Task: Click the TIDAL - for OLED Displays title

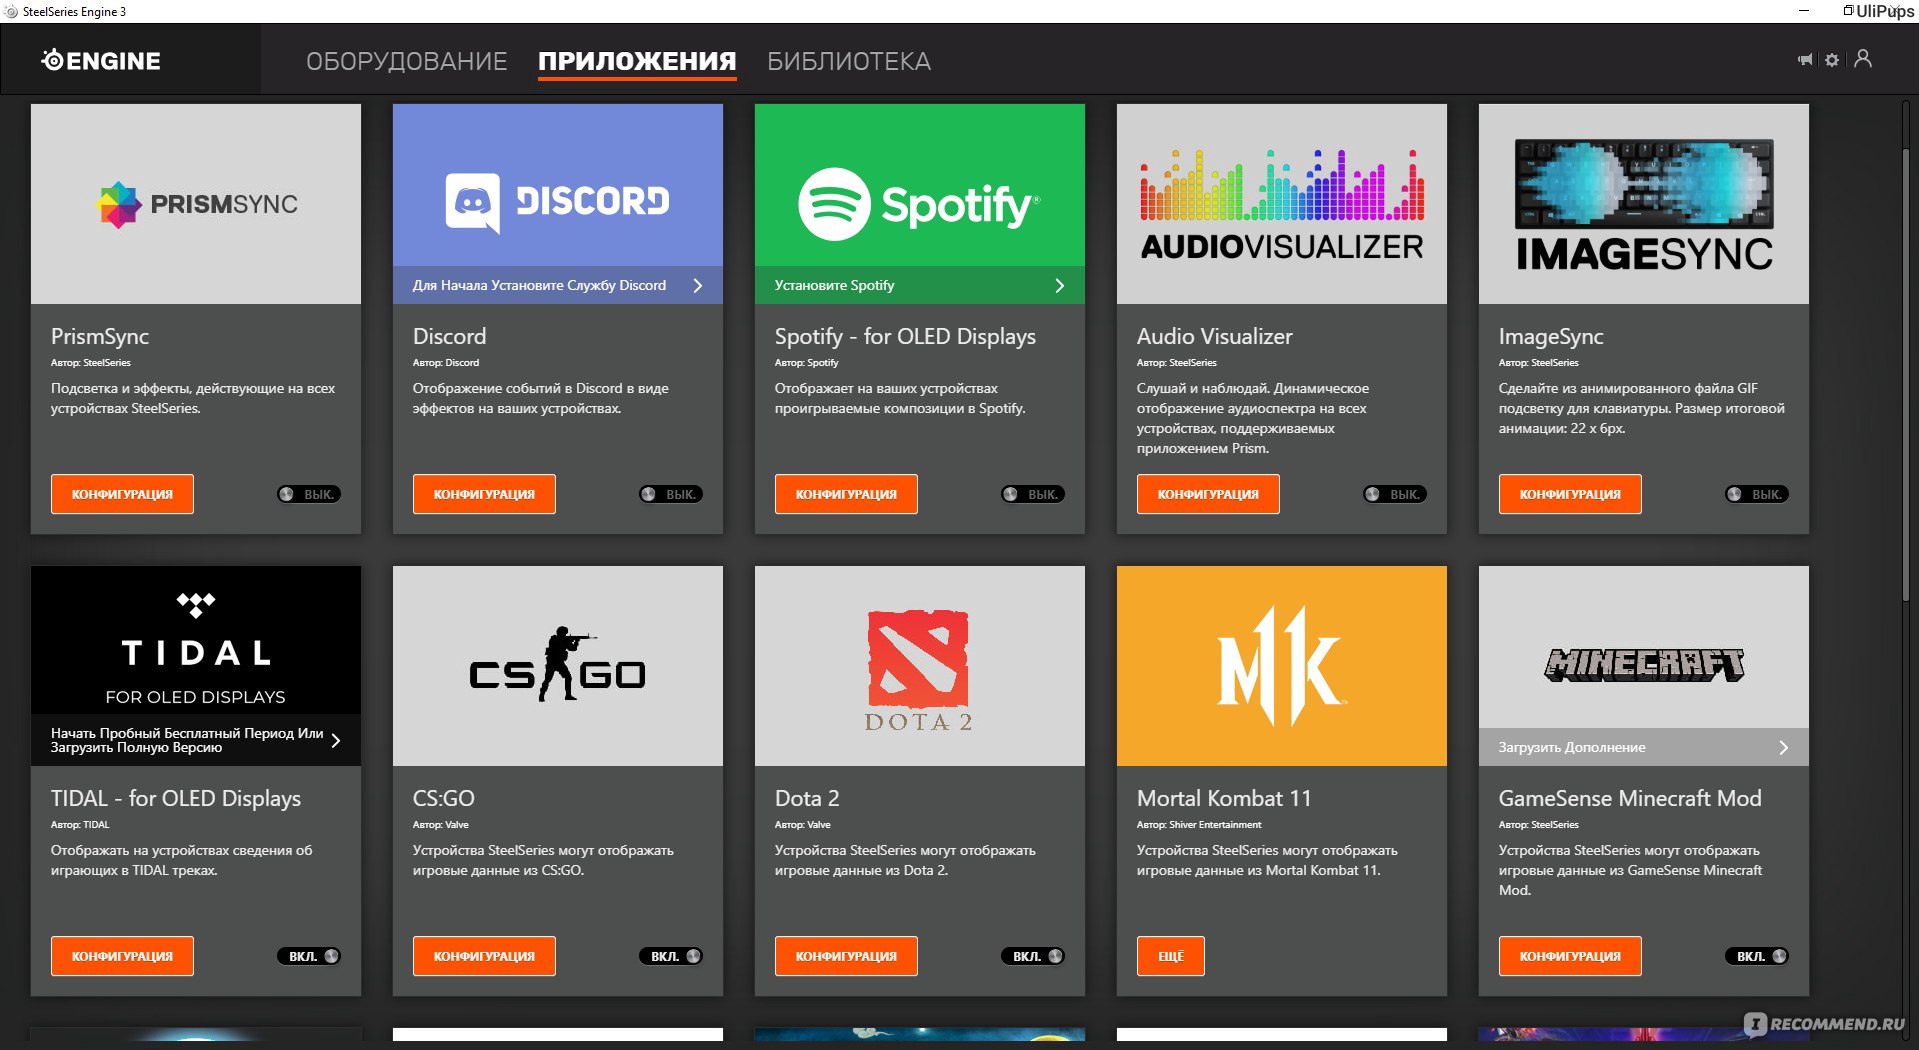Action: [176, 798]
